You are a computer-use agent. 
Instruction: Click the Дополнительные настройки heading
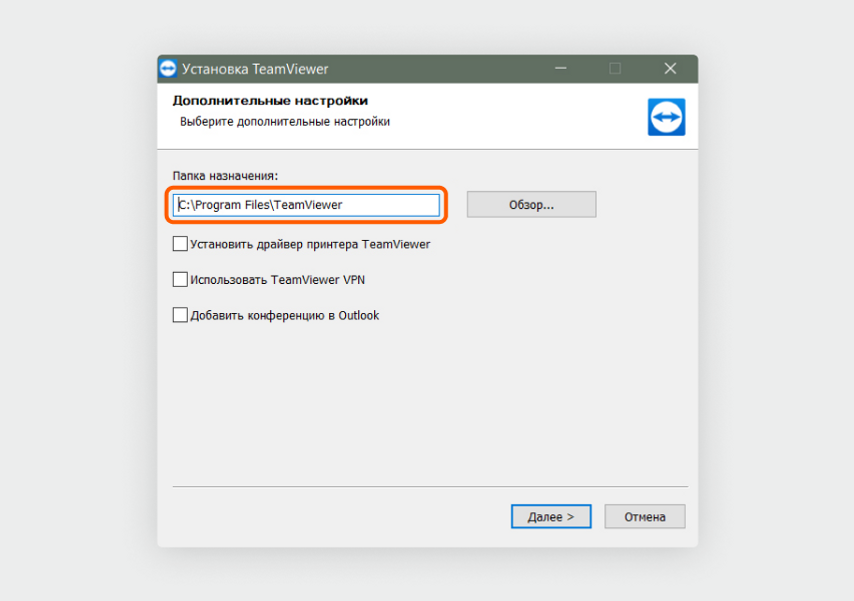click(x=270, y=100)
